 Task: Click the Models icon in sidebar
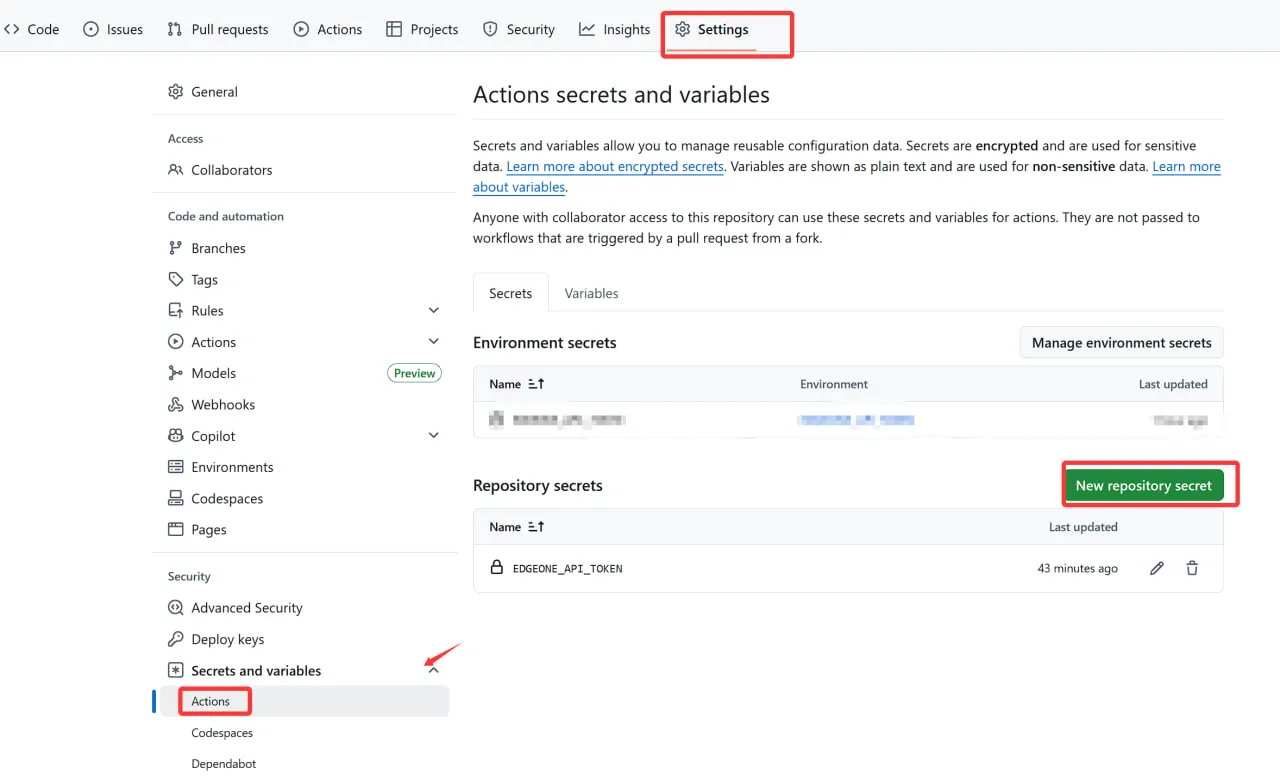(176, 373)
